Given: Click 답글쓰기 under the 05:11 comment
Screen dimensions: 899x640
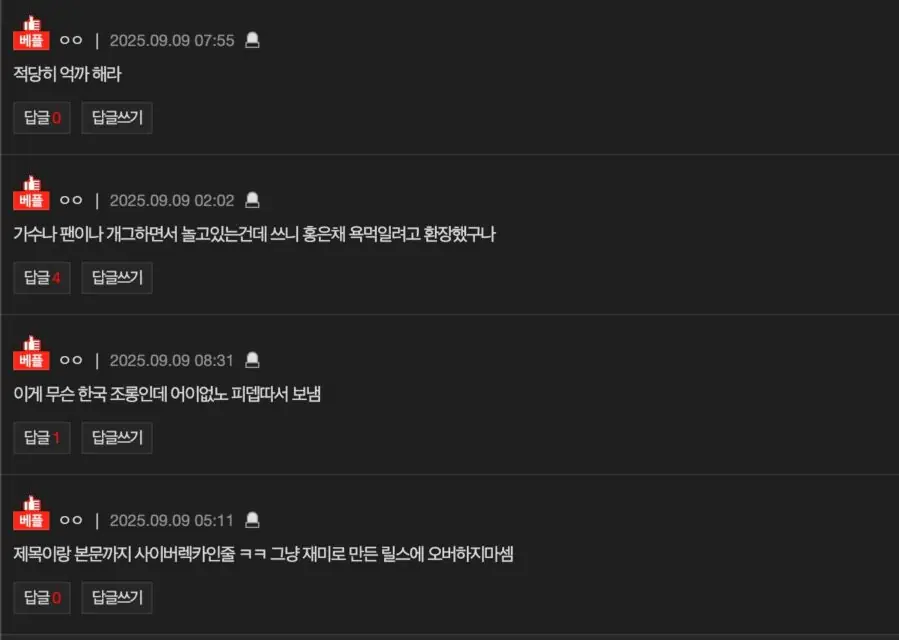Looking at the screenshot, I should click(117, 598).
